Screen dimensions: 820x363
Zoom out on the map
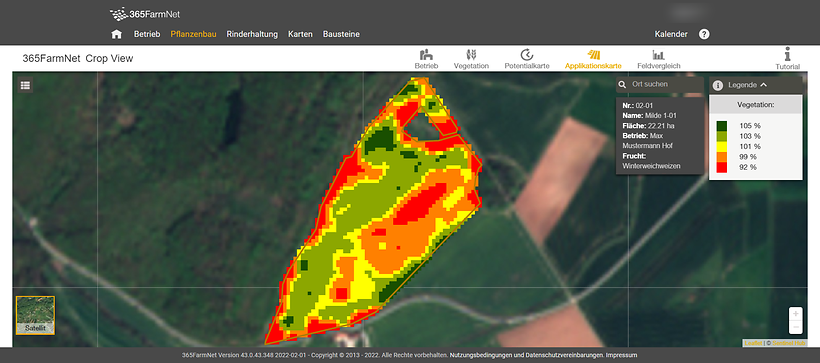click(795, 326)
